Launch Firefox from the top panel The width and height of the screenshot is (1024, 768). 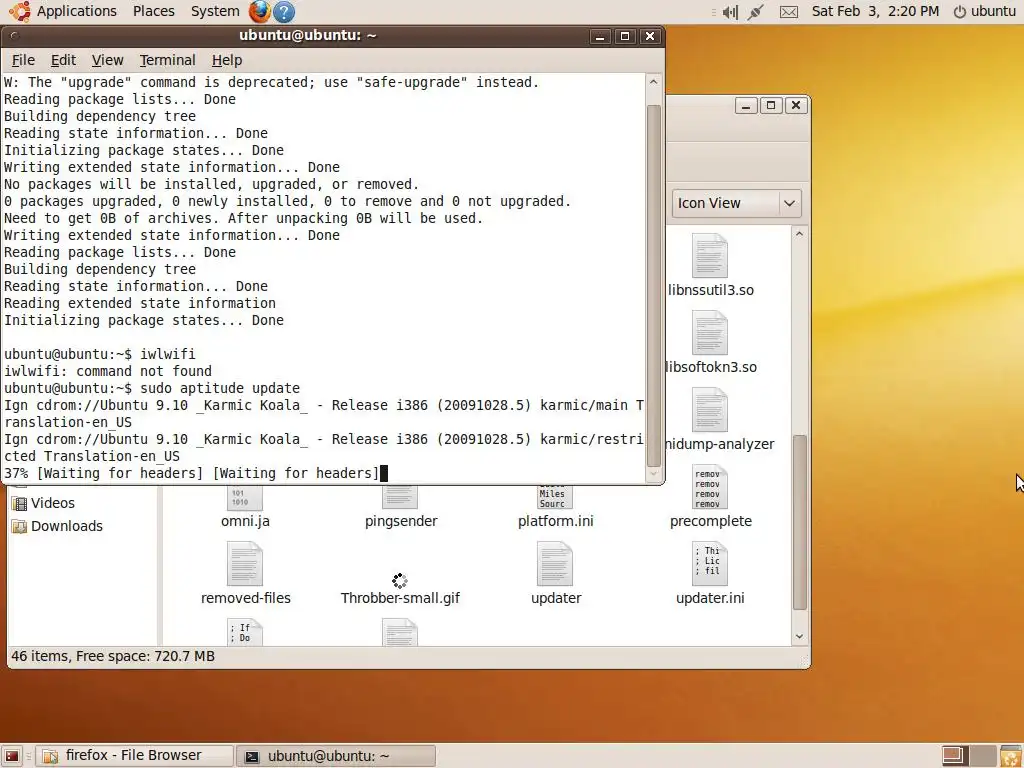259,11
